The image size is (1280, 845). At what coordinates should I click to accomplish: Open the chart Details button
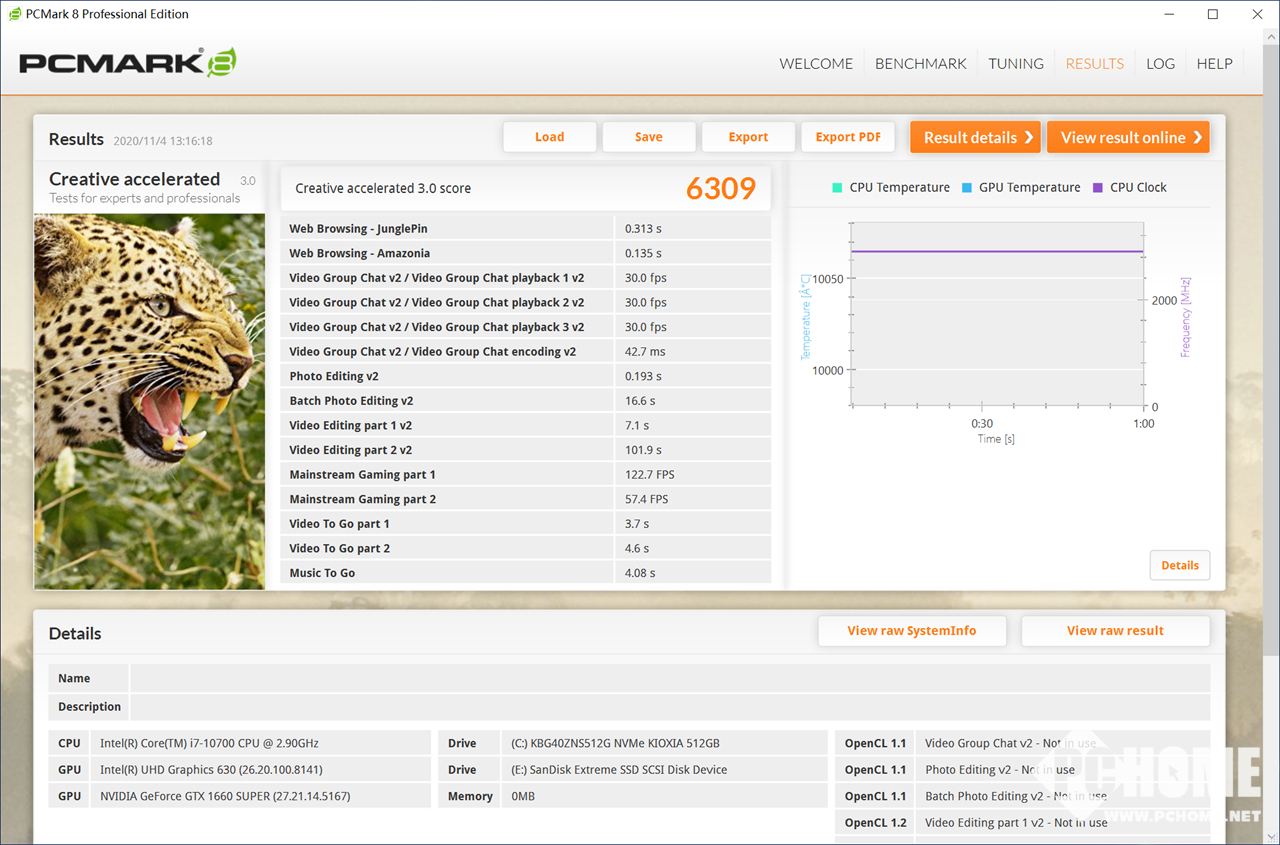(1180, 565)
